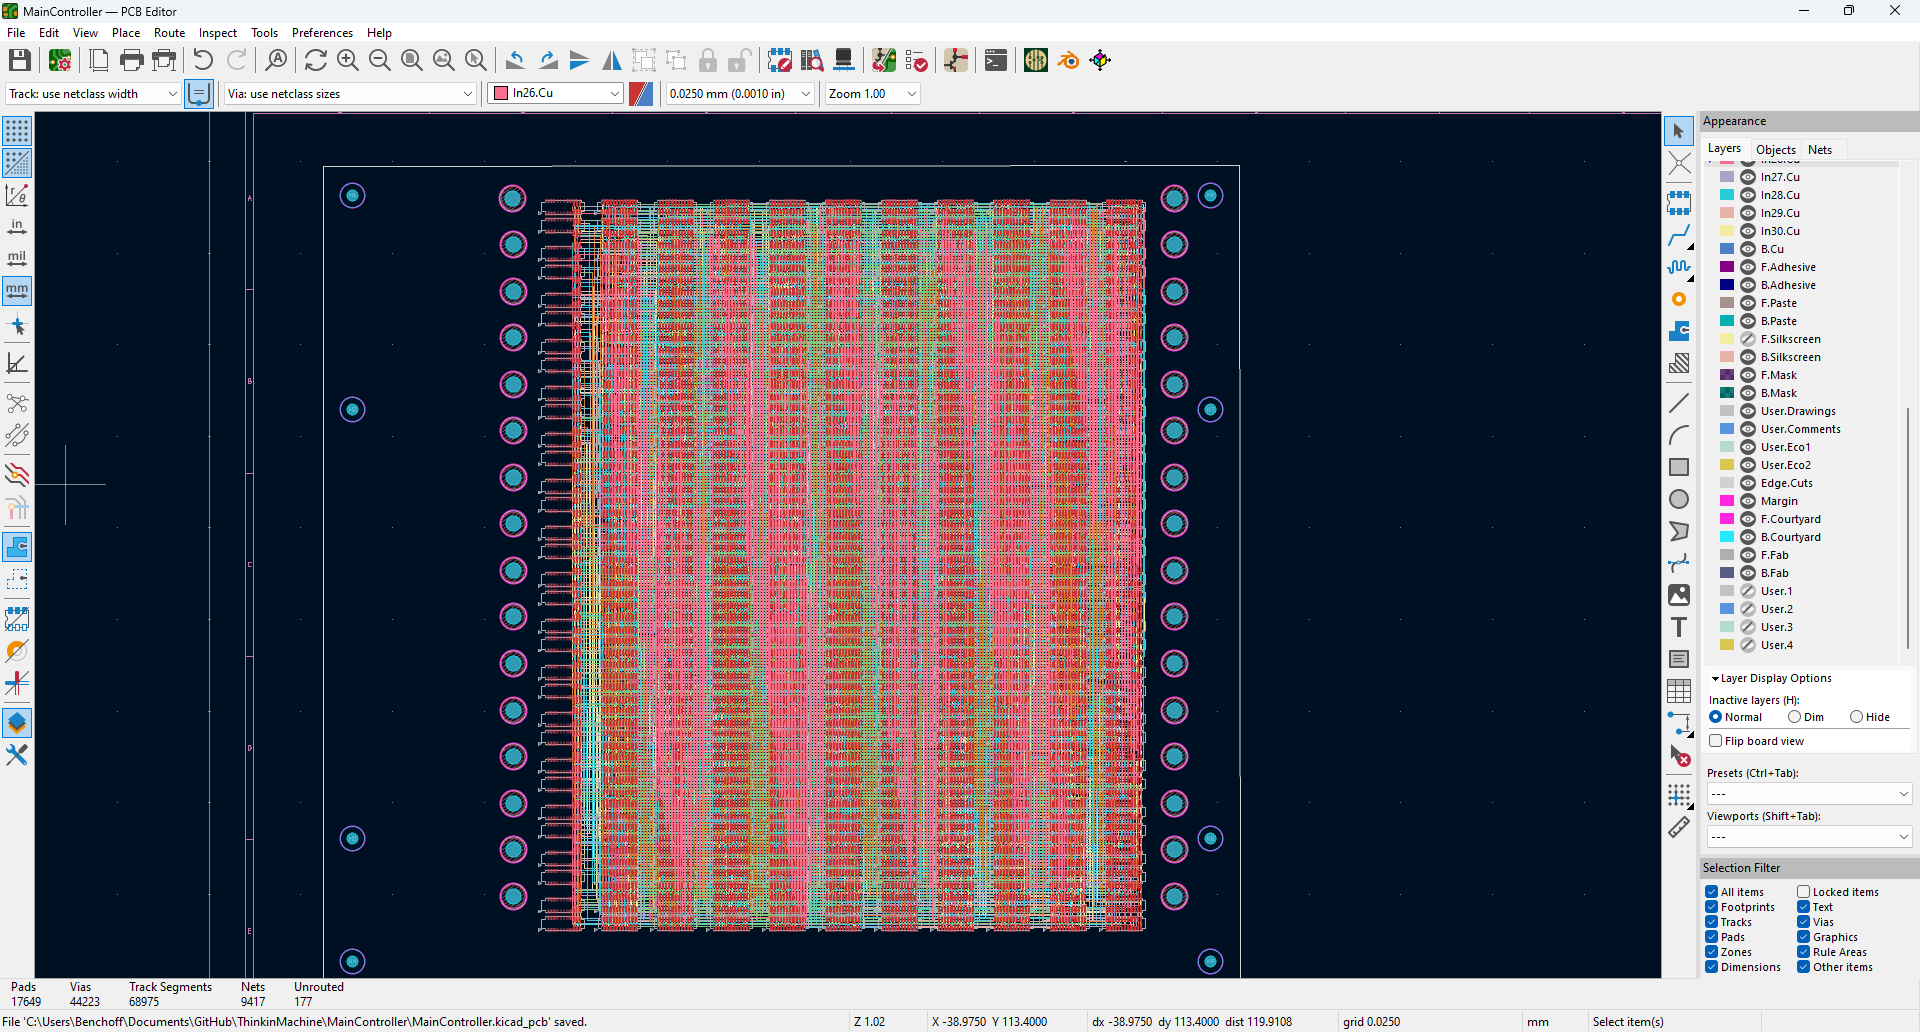Switch to the Nets tab

[1820, 149]
